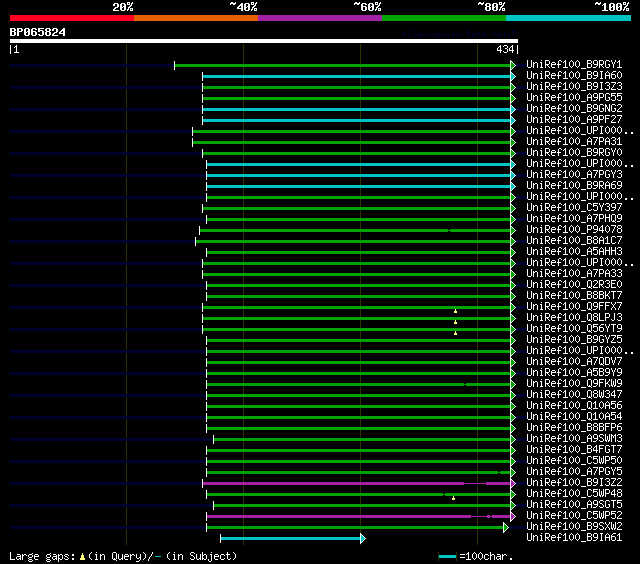Click the UniRef100_B9SXW2 hit label
The width and height of the screenshot is (640, 564).
(573, 527)
